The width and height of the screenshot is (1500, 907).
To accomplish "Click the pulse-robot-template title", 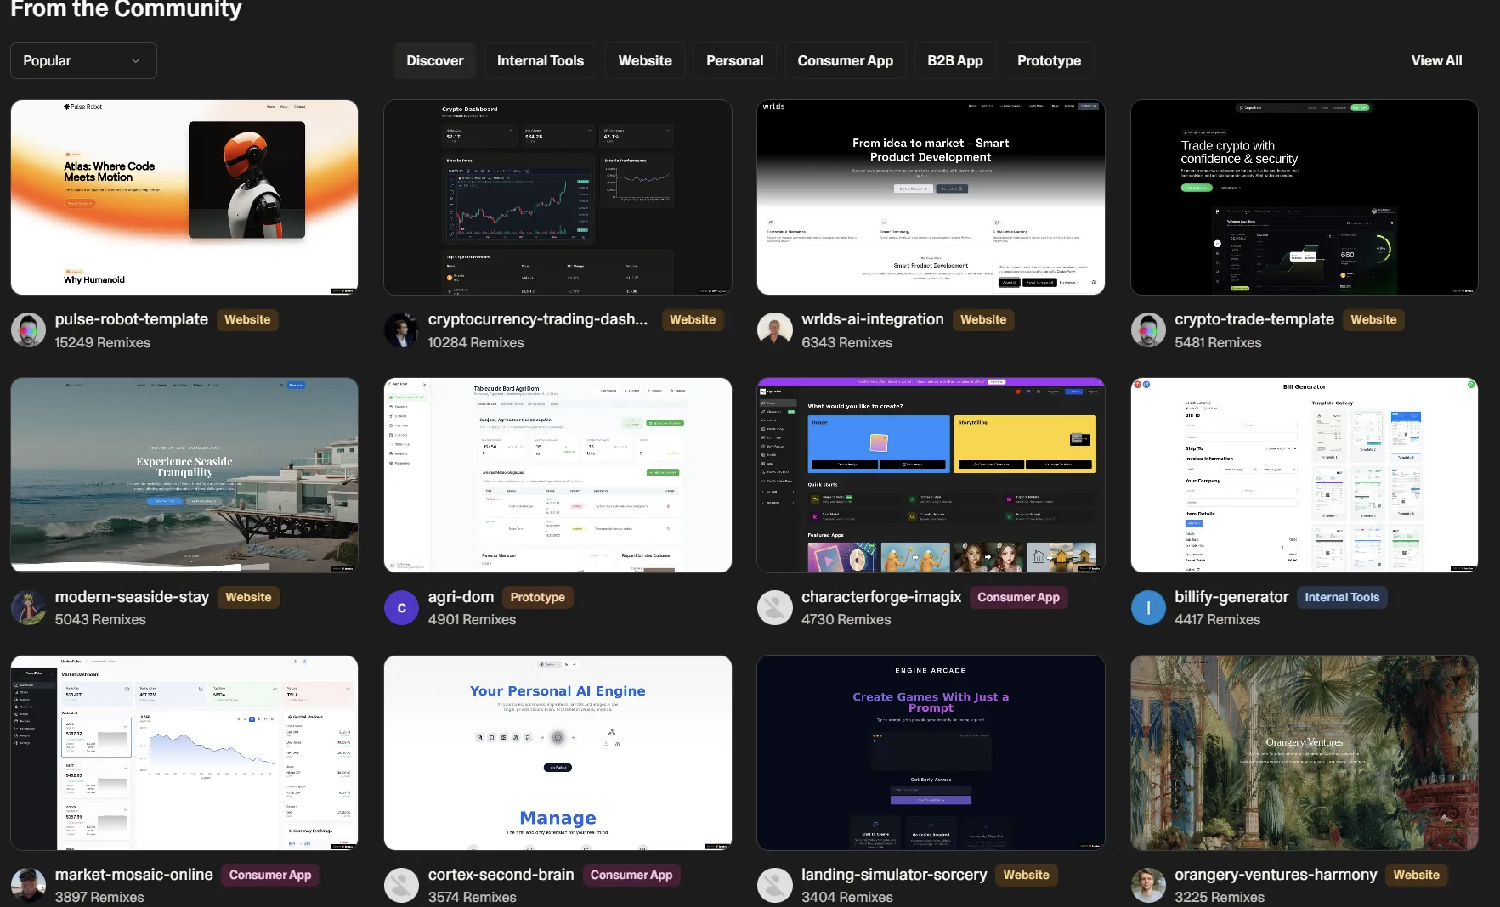I will tap(131, 319).
